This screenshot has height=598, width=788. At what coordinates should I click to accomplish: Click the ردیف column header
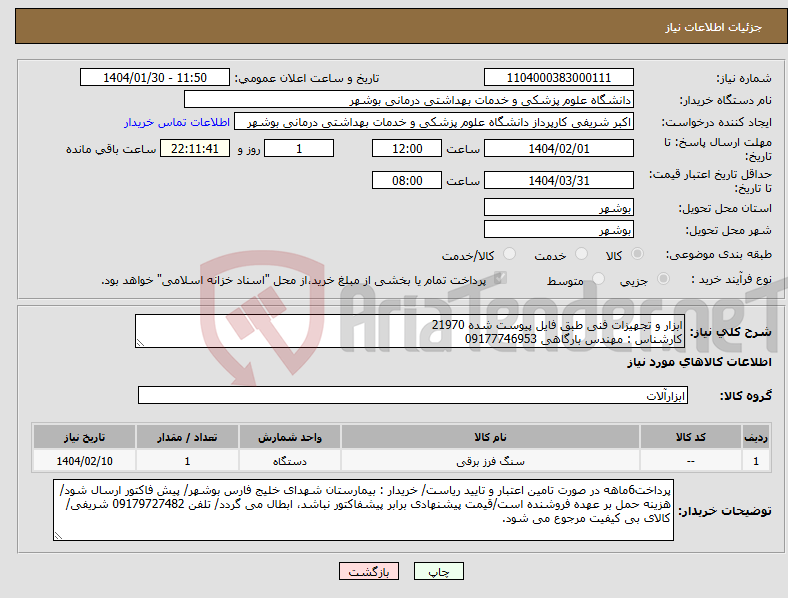[756, 437]
